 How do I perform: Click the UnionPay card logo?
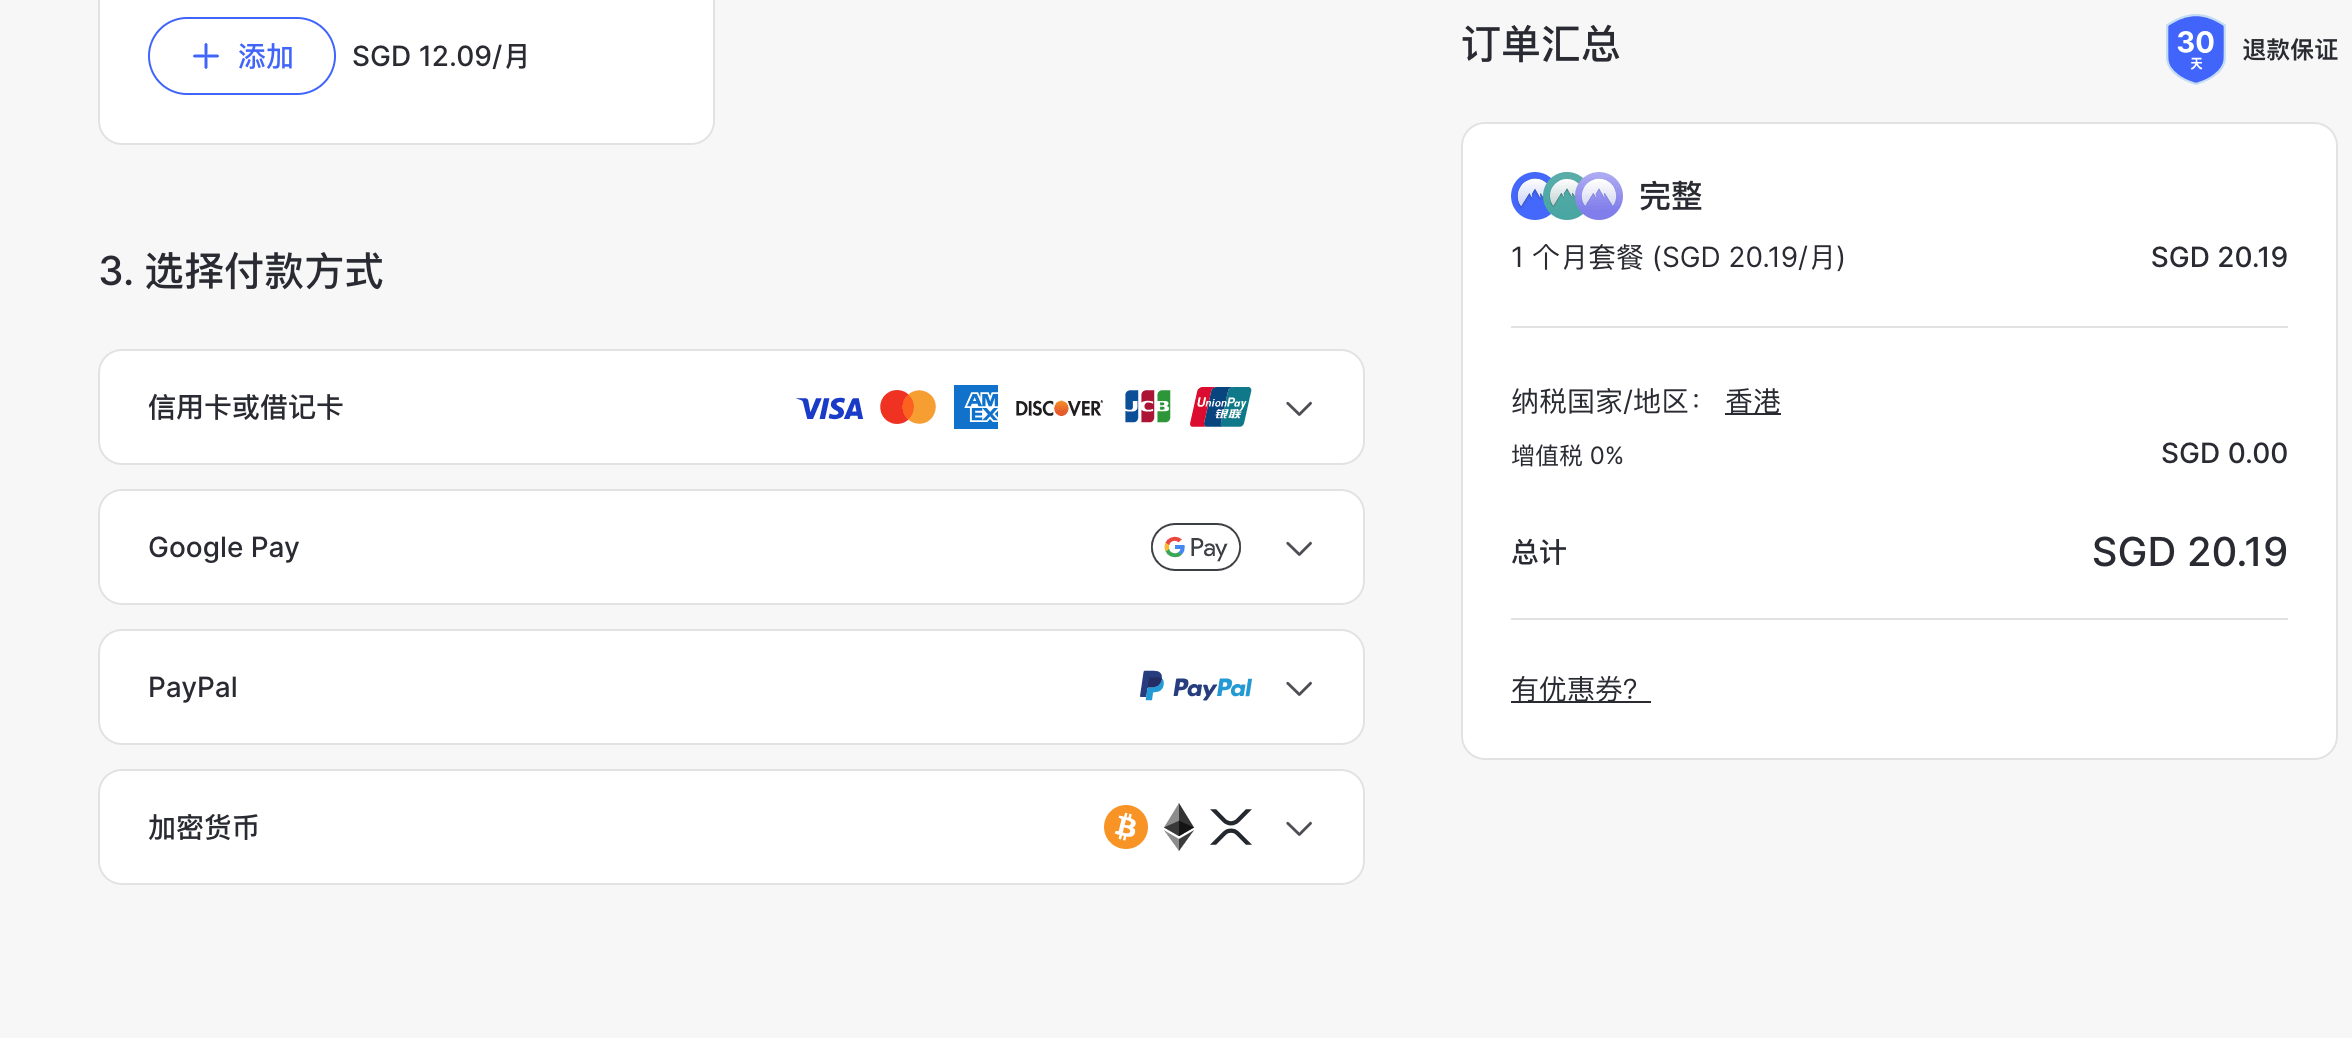tap(1220, 407)
